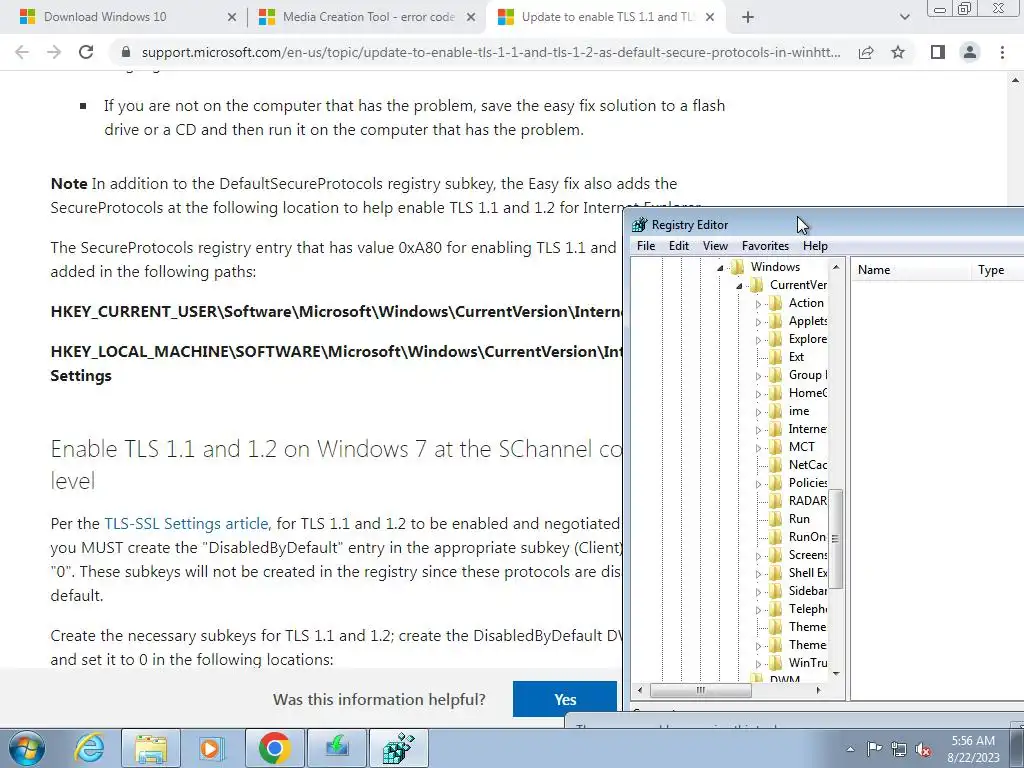The image size is (1024, 768).
Task: Expand the HomeGroup registry key
Action: pyautogui.click(x=758, y=394)
